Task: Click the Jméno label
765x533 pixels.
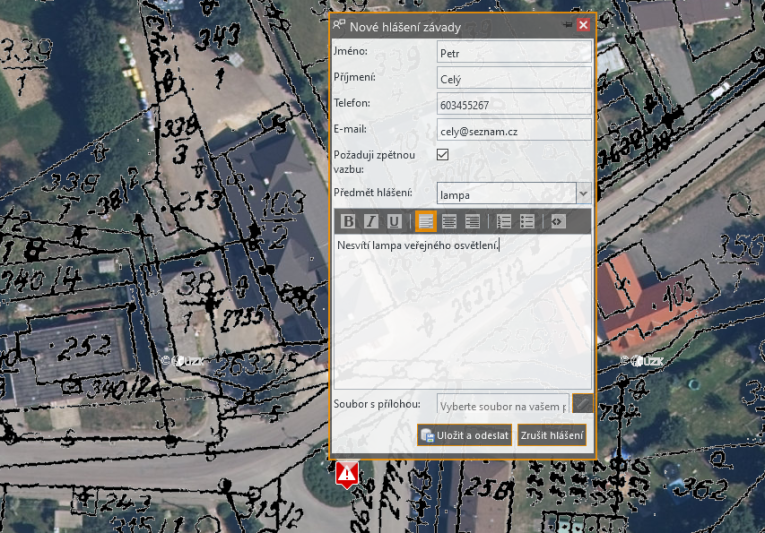Action: [350, 51]
